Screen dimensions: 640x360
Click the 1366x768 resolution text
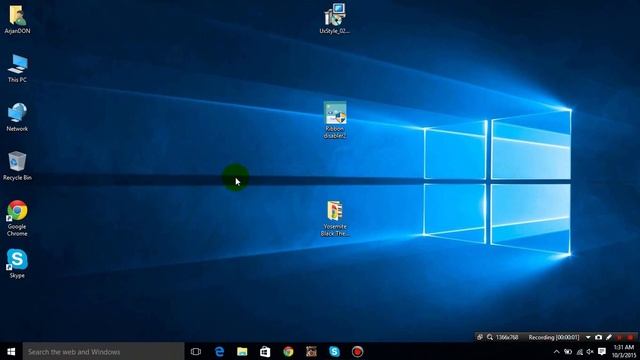click(x=507, y=337)
